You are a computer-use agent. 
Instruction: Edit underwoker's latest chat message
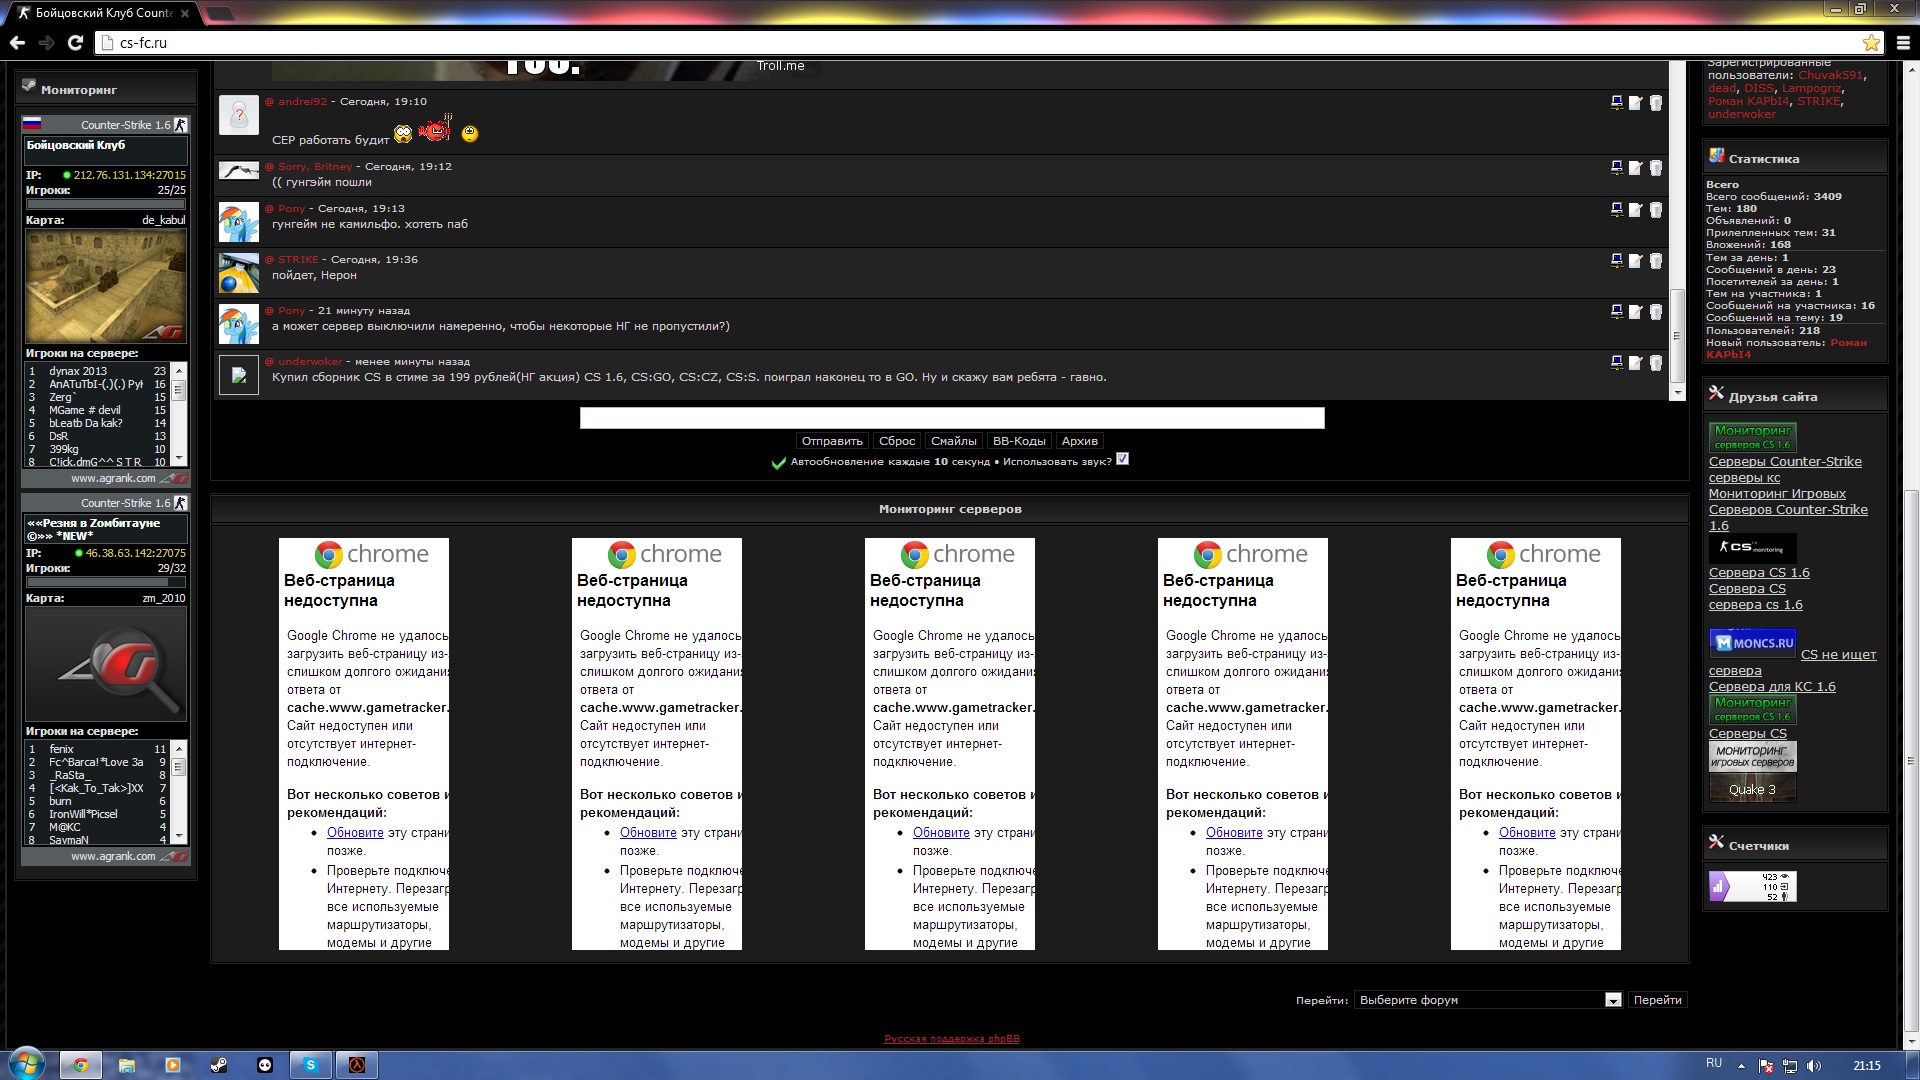click(x=1635, y=363)
